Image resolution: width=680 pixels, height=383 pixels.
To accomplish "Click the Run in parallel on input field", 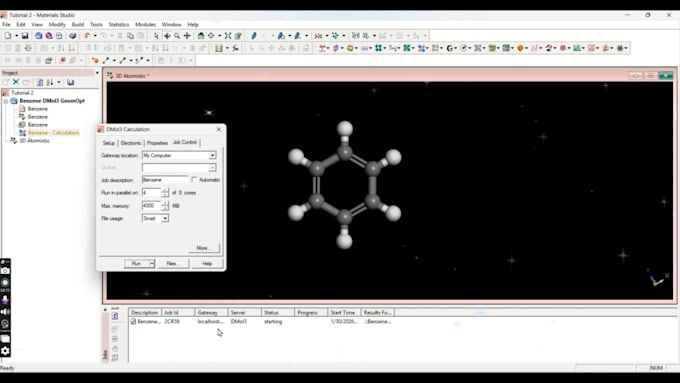I will [151, 193].
